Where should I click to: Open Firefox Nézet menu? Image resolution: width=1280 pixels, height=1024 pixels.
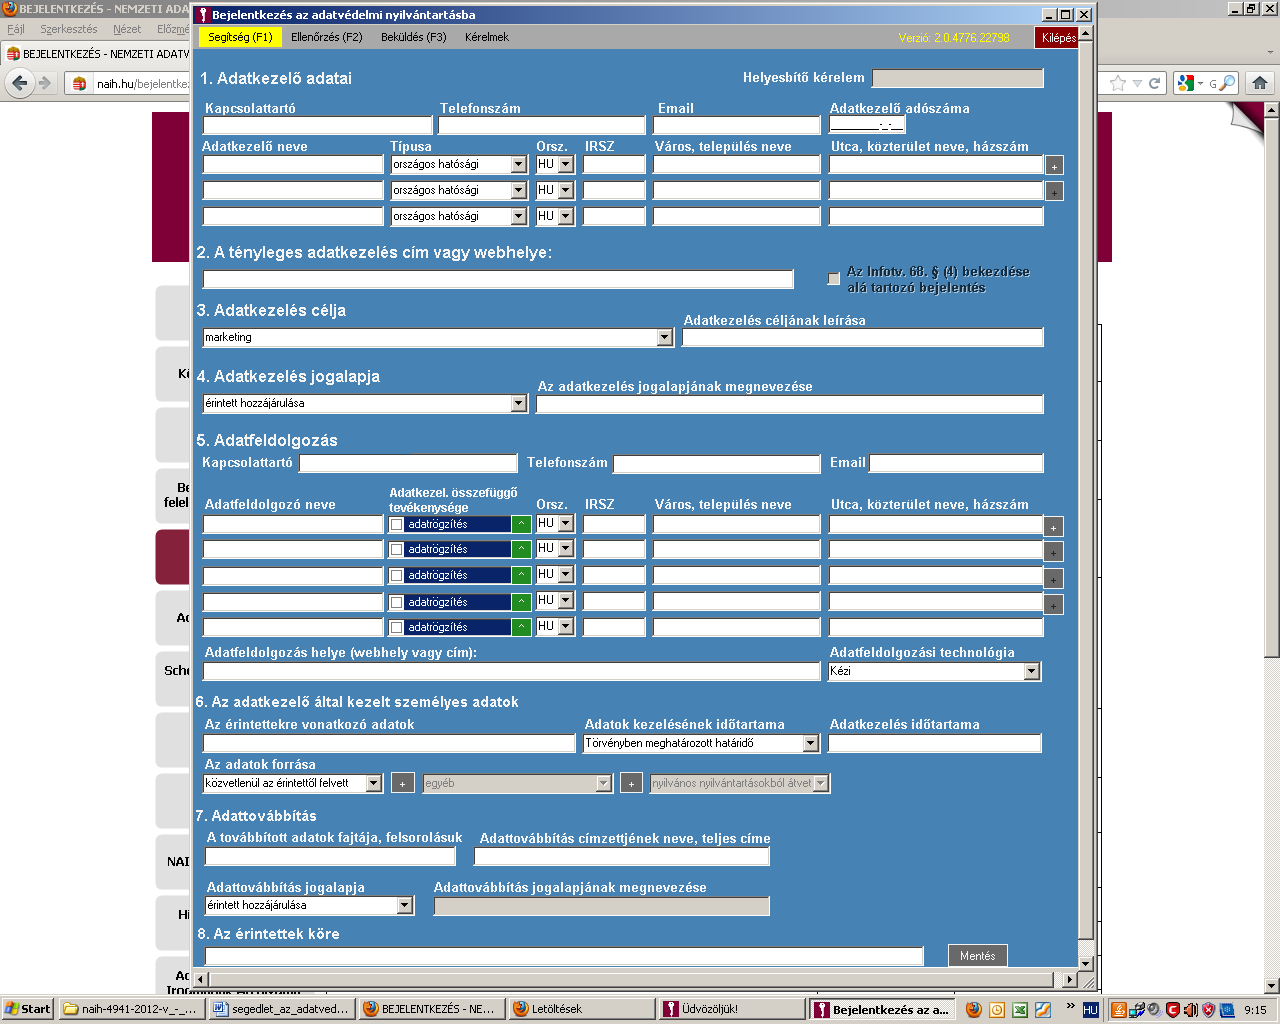[127, 30]
